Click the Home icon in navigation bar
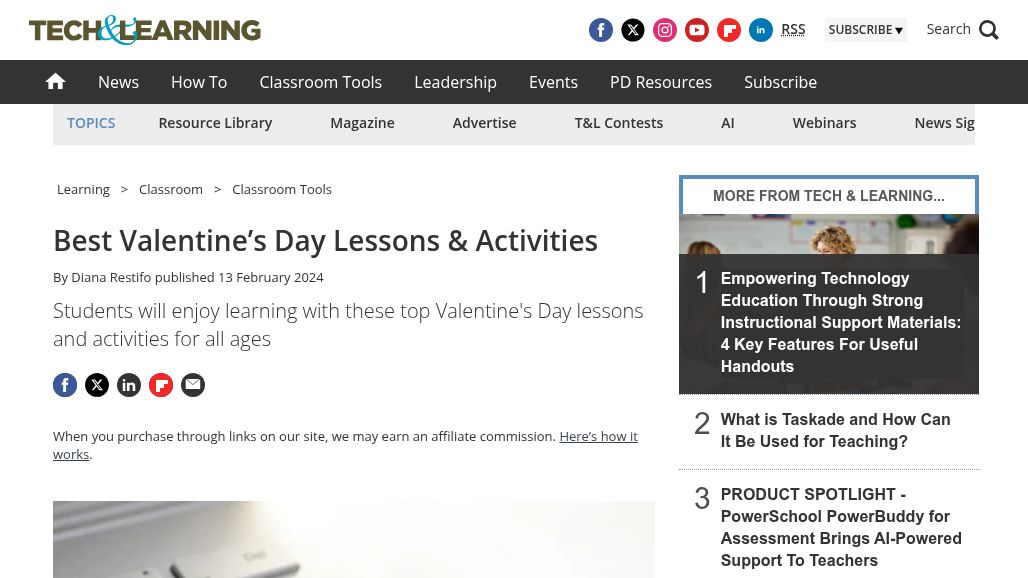 [56, 82]
